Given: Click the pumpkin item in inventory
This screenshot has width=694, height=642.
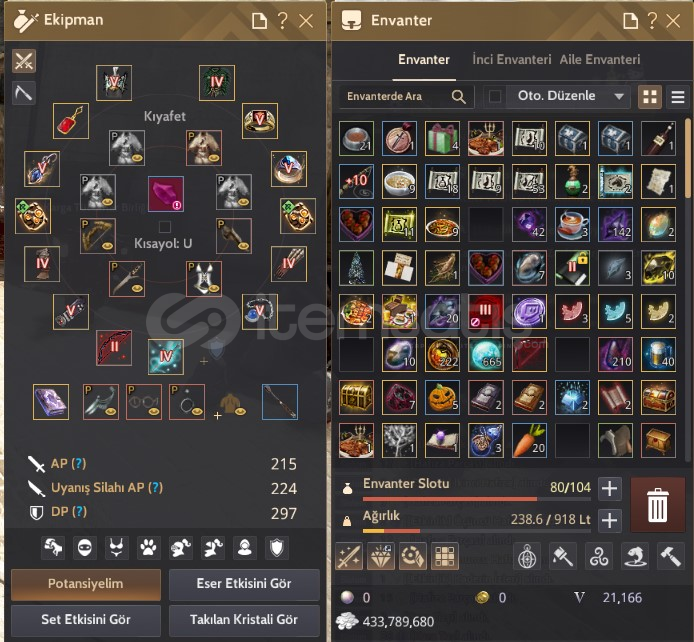Looking at the screenshot, I should pyautogui.click(x=442, y=397).
